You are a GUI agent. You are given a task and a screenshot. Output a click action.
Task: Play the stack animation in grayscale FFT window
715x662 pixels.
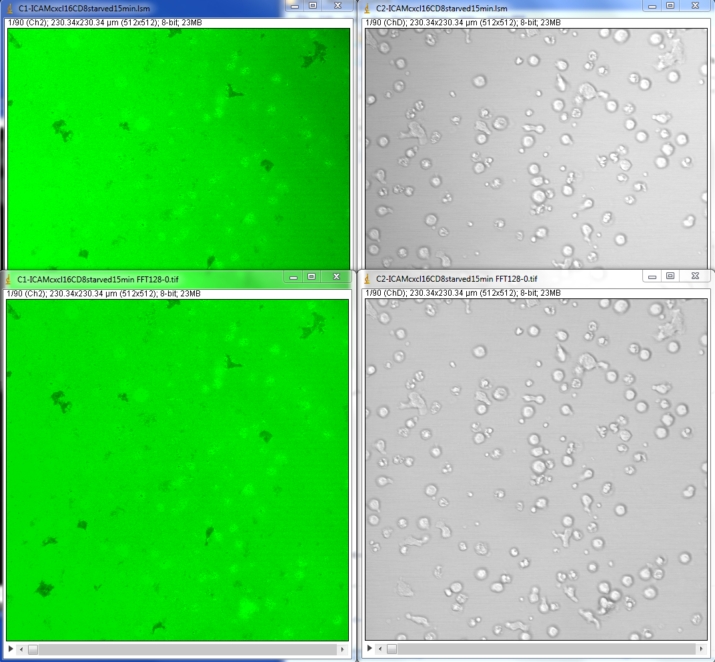pyautogui.click(x=370, y=649)
